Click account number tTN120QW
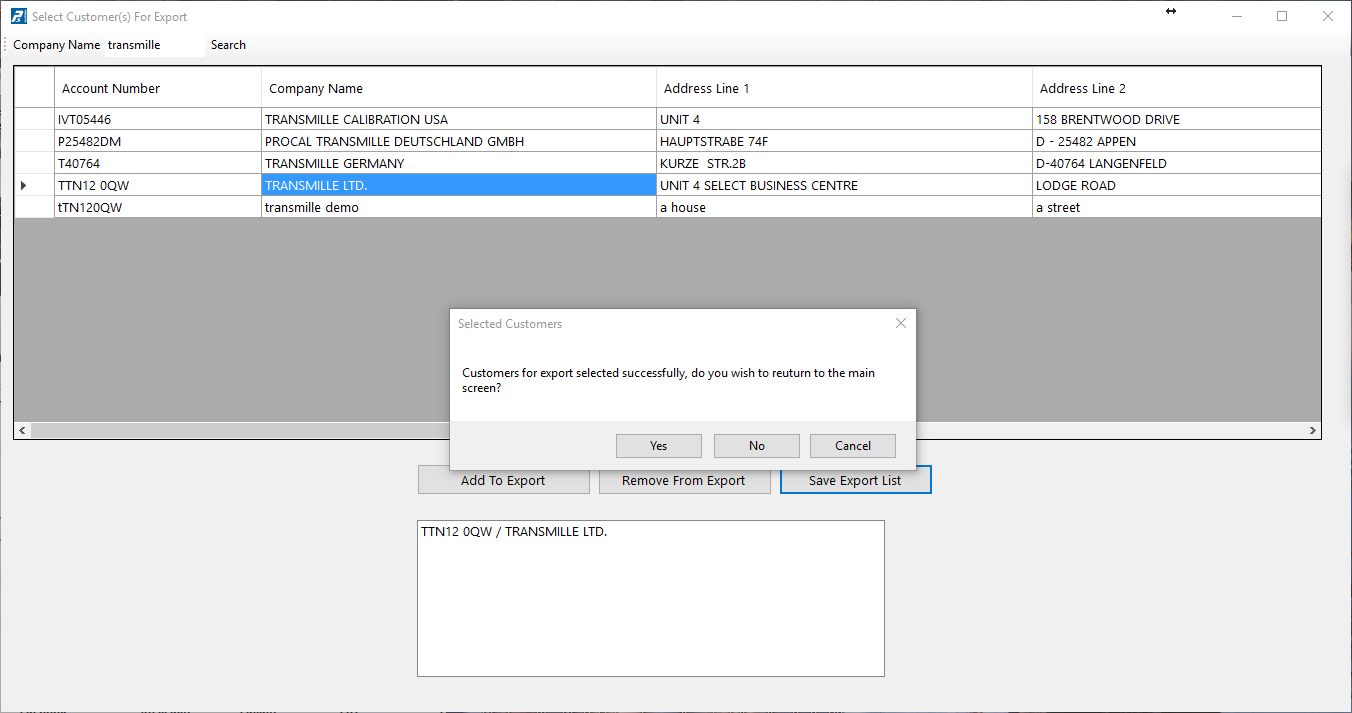 click(158, 208)
